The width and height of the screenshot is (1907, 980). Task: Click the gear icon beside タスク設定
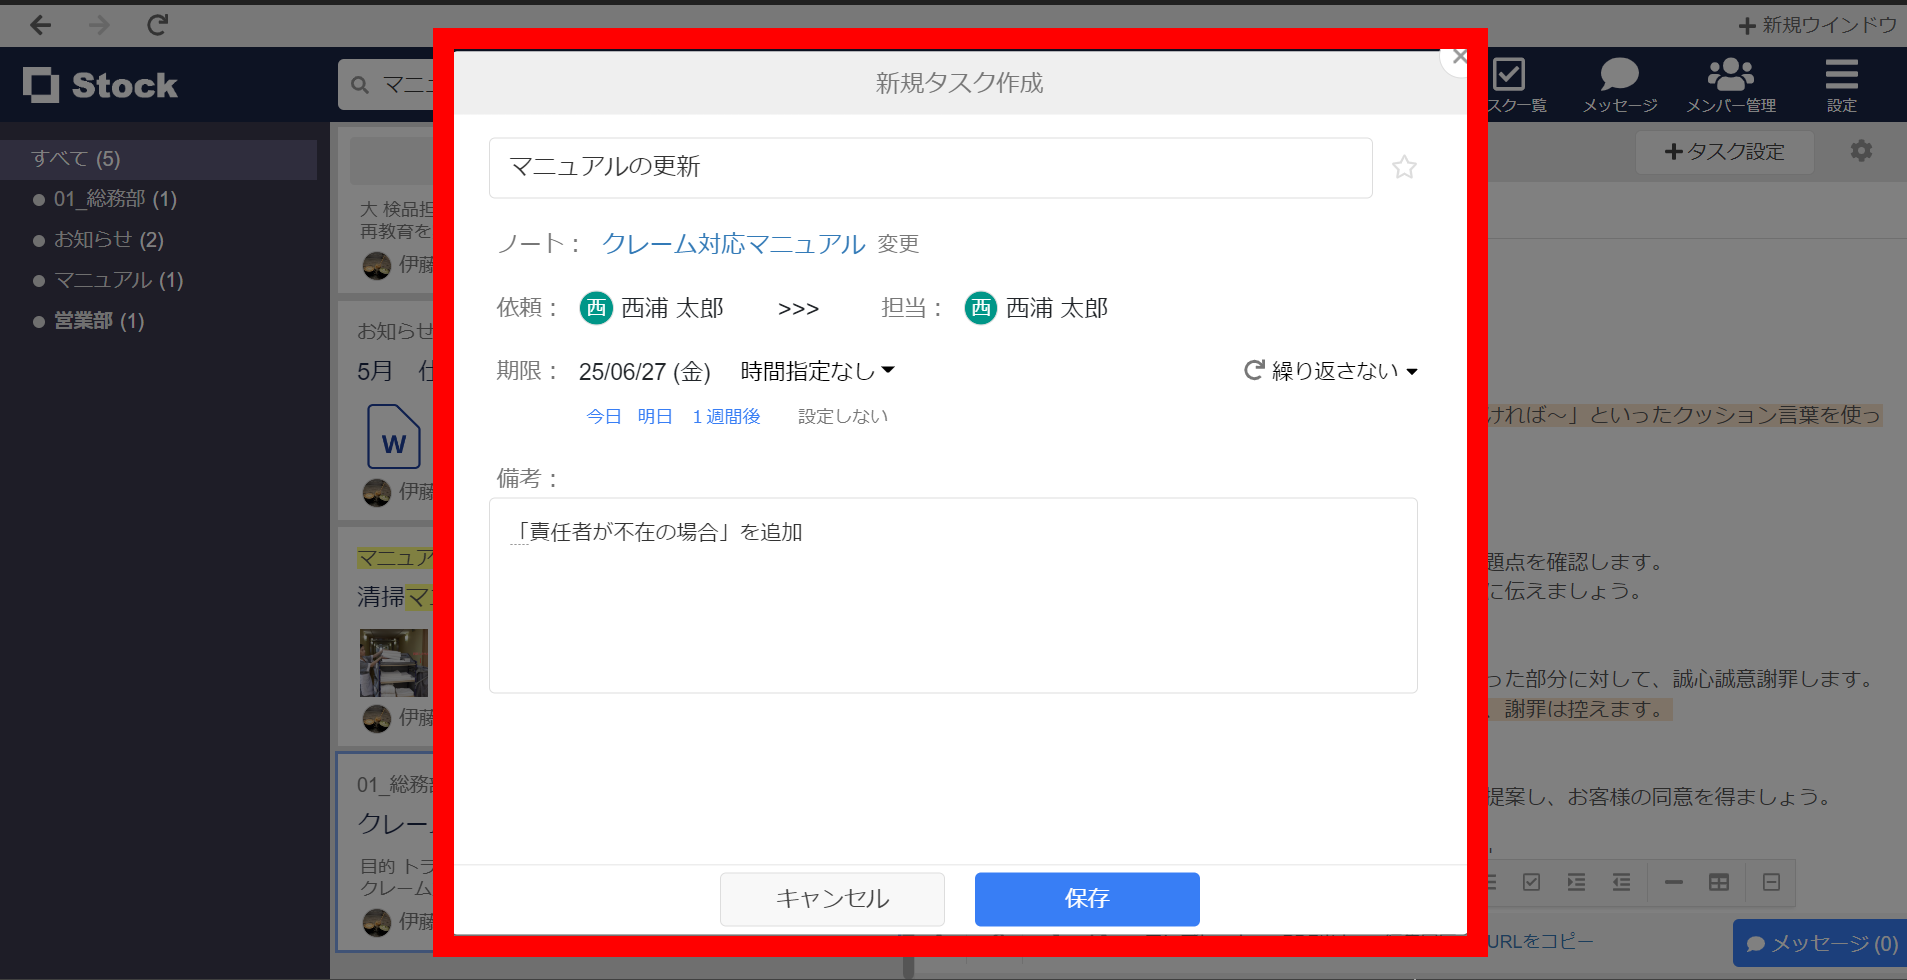tap(1861, 150)
